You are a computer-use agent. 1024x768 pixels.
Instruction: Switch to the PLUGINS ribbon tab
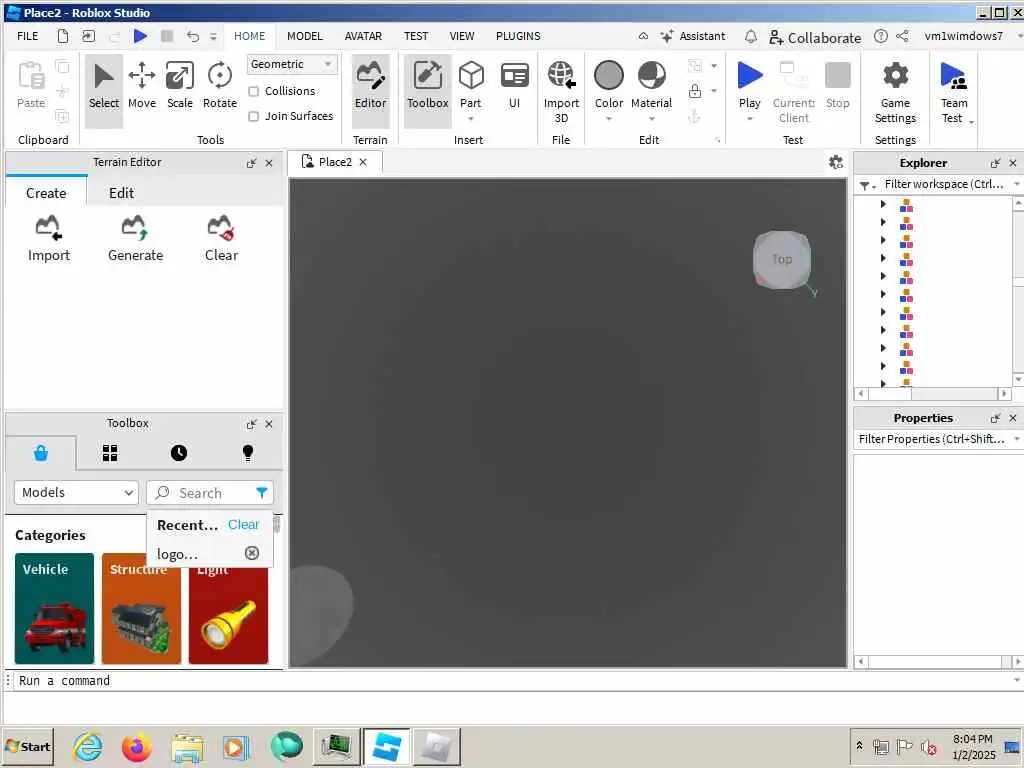point(518,36)
